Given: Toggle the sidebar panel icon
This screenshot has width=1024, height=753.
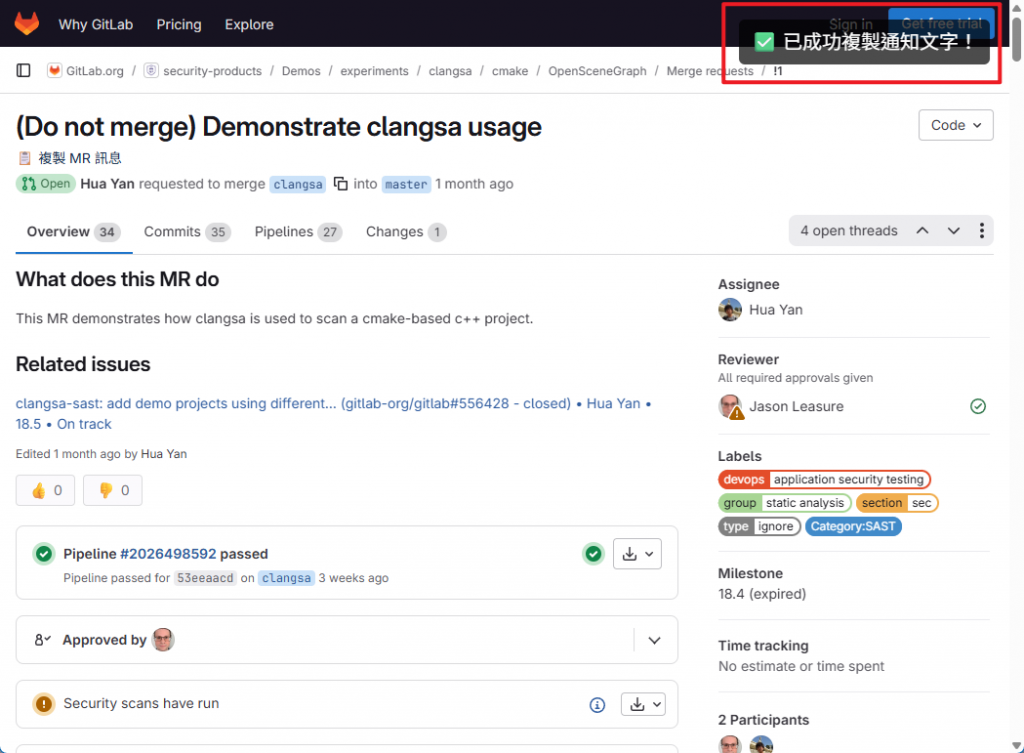Looking at the screenshot, I should click(24, 71).
